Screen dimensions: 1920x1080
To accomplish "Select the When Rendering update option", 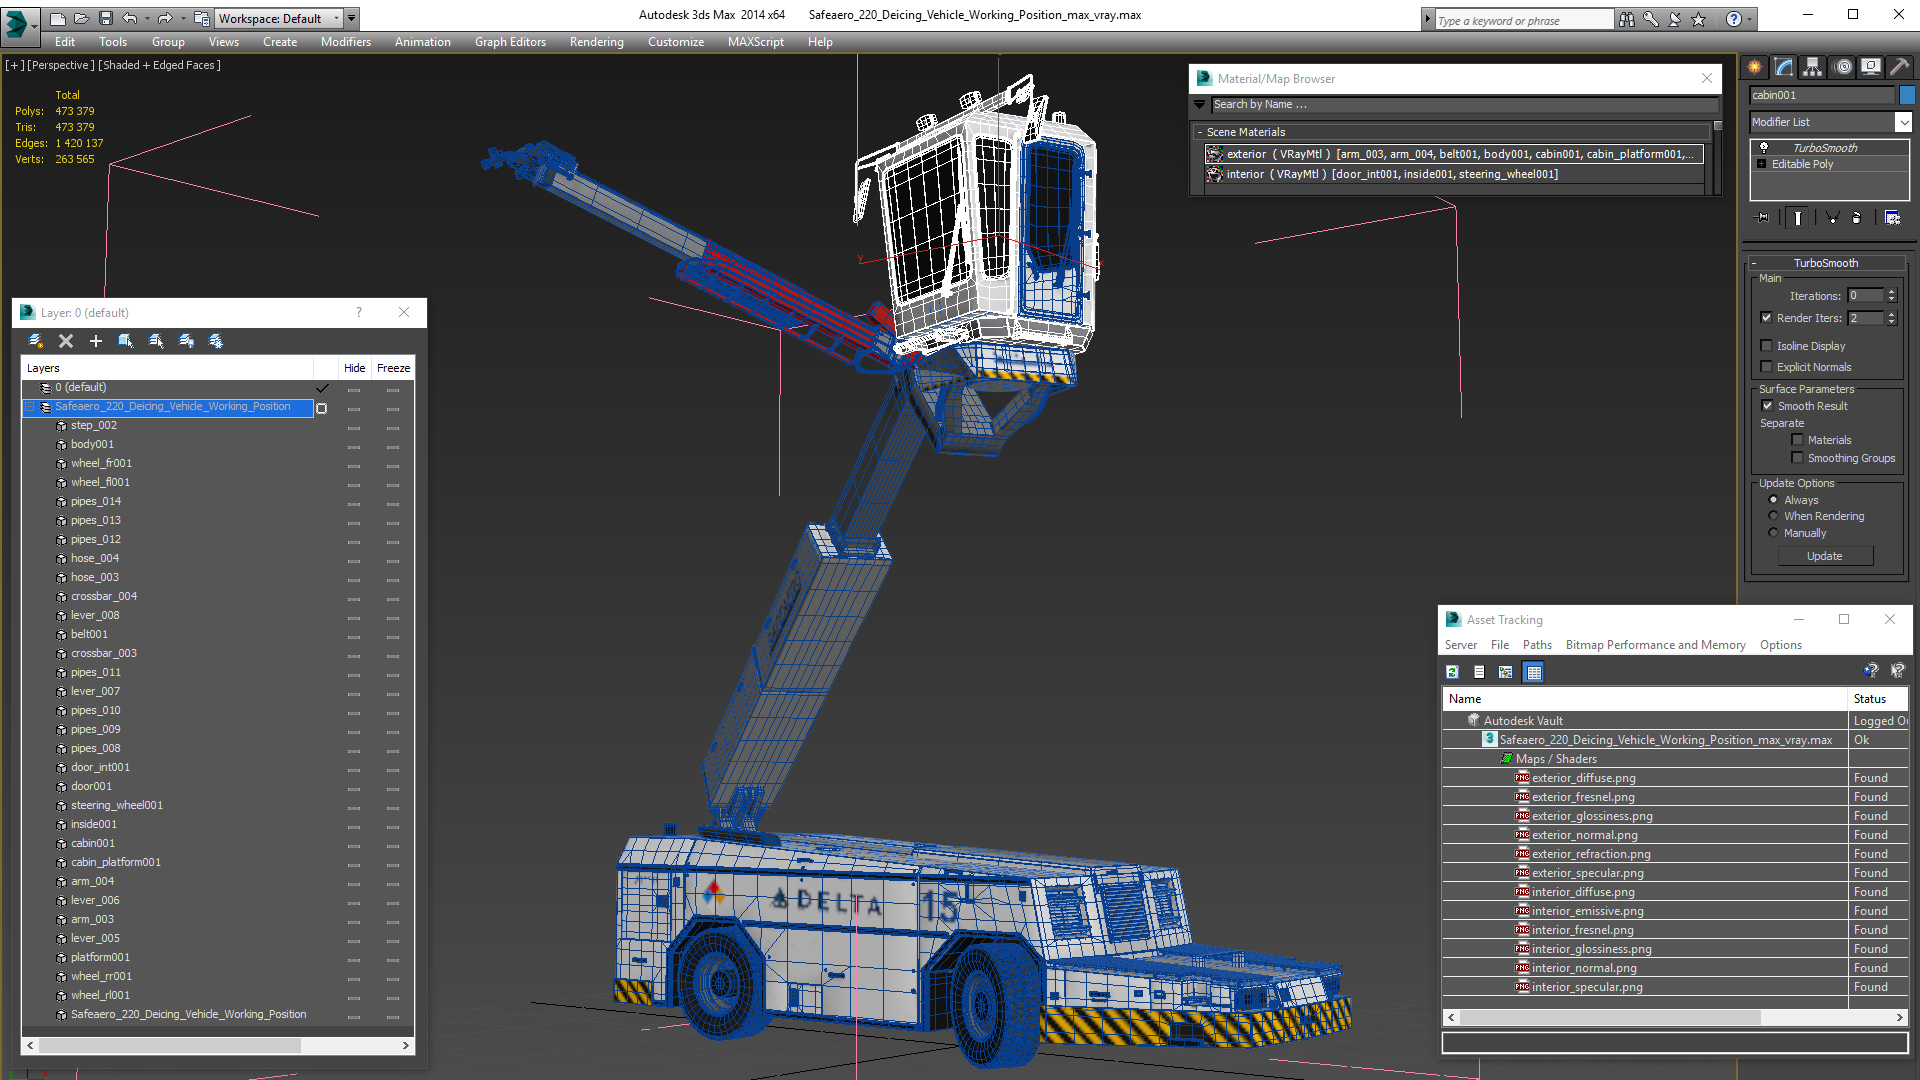I will click(x=1774, y=516).
